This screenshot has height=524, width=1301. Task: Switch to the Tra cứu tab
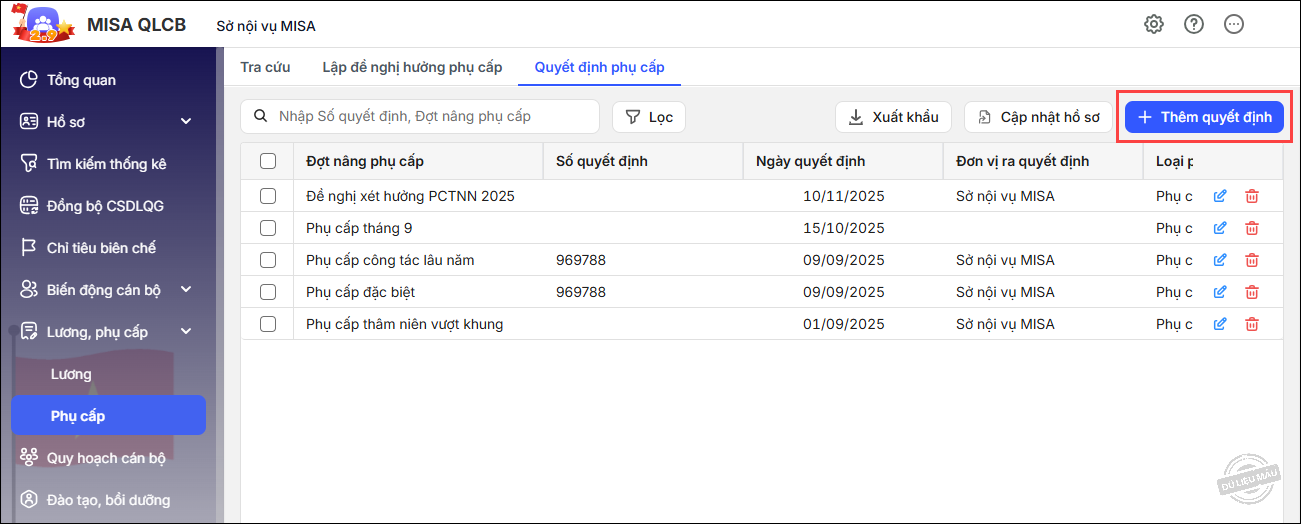pyautogui.click(x=265, y=67)
